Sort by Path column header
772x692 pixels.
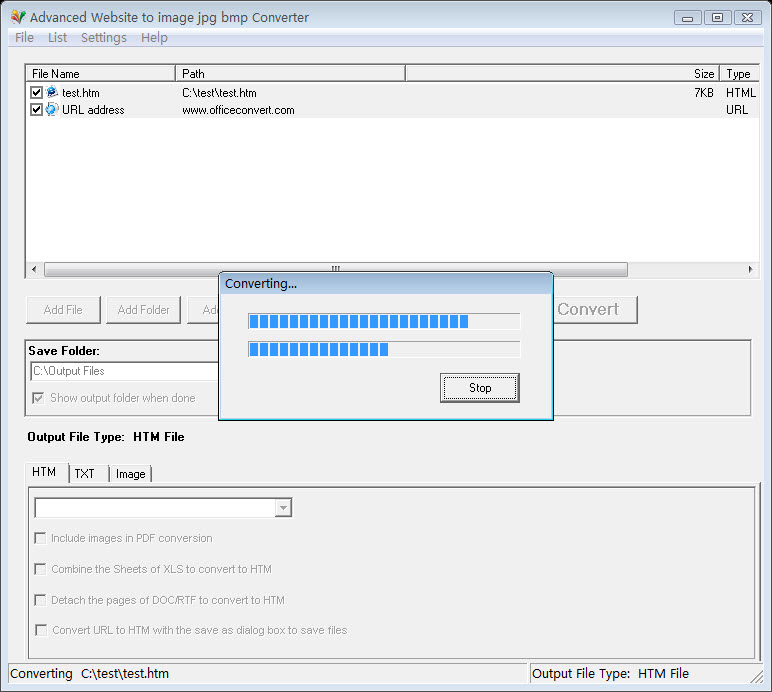pyautogui.click(x=290, y=74)
